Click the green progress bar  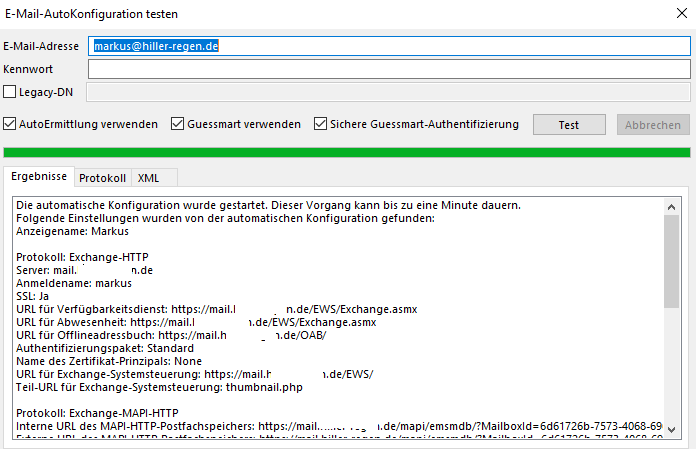coord(347,152)
